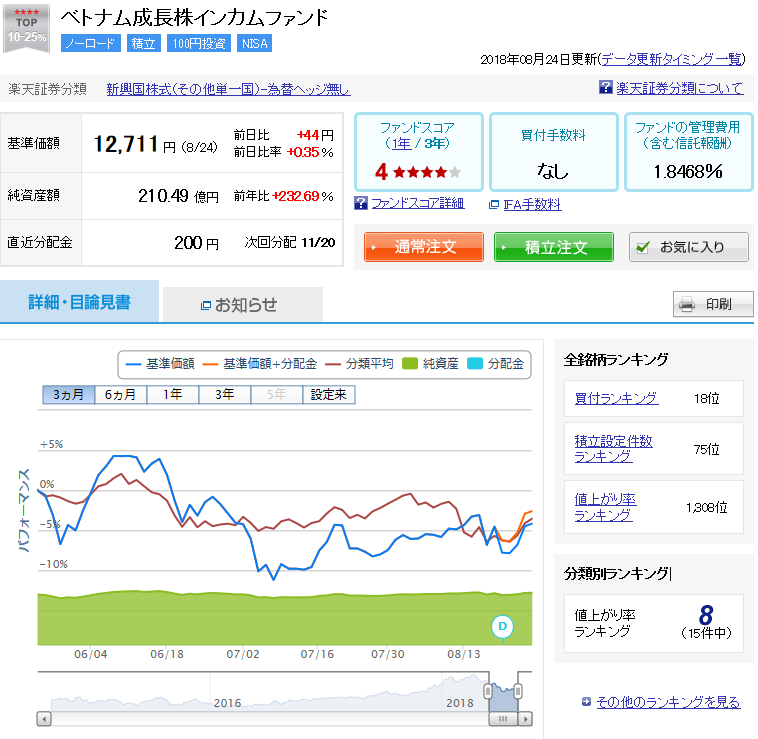758x739 pixels.
Task: Click the NISA tag
Action: tap(254, 43)
